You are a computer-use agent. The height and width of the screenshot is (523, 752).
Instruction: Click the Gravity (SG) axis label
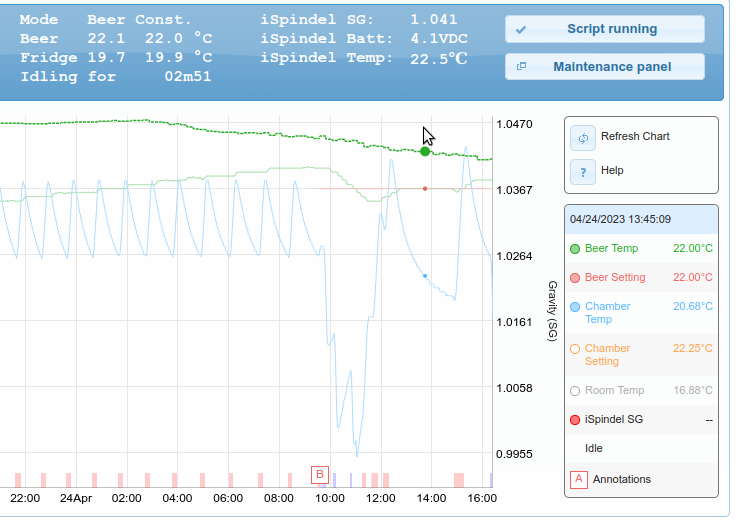click(553, 311)
